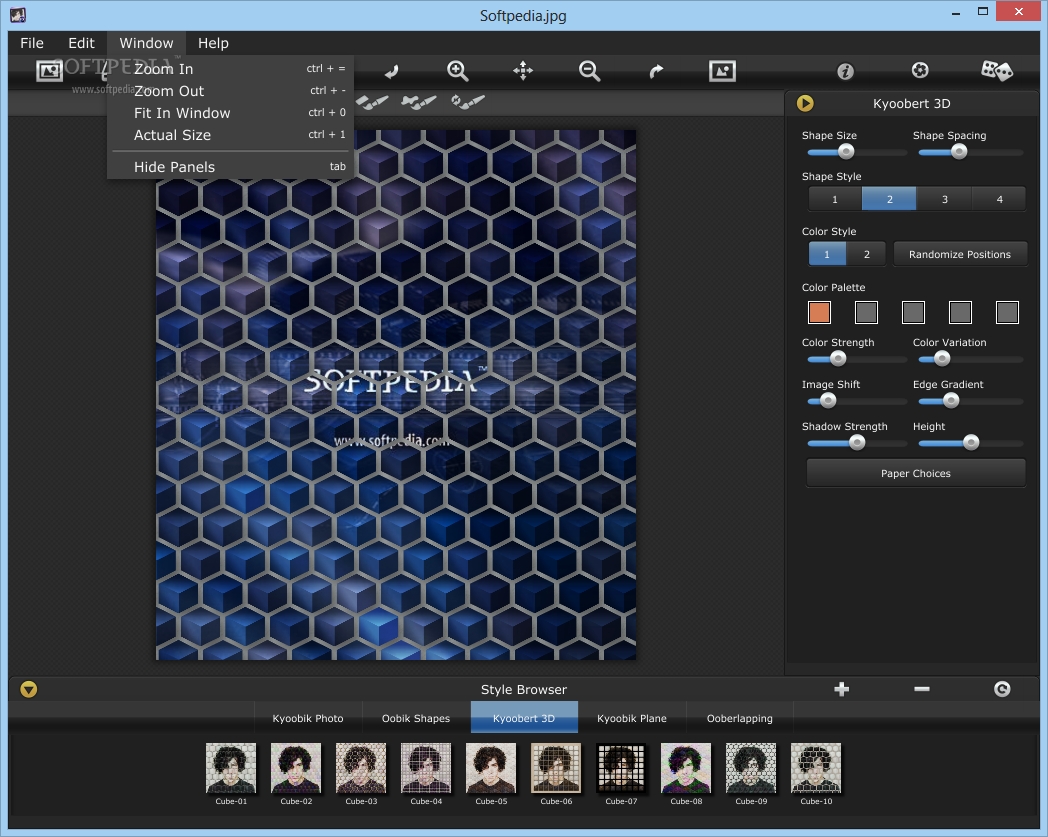Screen dimensions: 1048x837
Task: Click the lifebuoy-style round icon in the toolbar
Action: [920, 70]
